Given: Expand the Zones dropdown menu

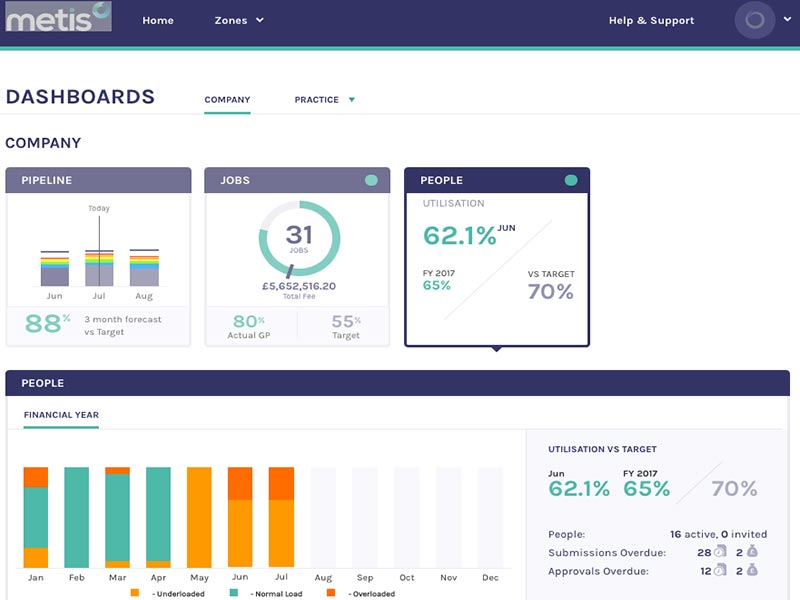Looking at the screenshot, I should pyautogui.click(x=240, y=19).
